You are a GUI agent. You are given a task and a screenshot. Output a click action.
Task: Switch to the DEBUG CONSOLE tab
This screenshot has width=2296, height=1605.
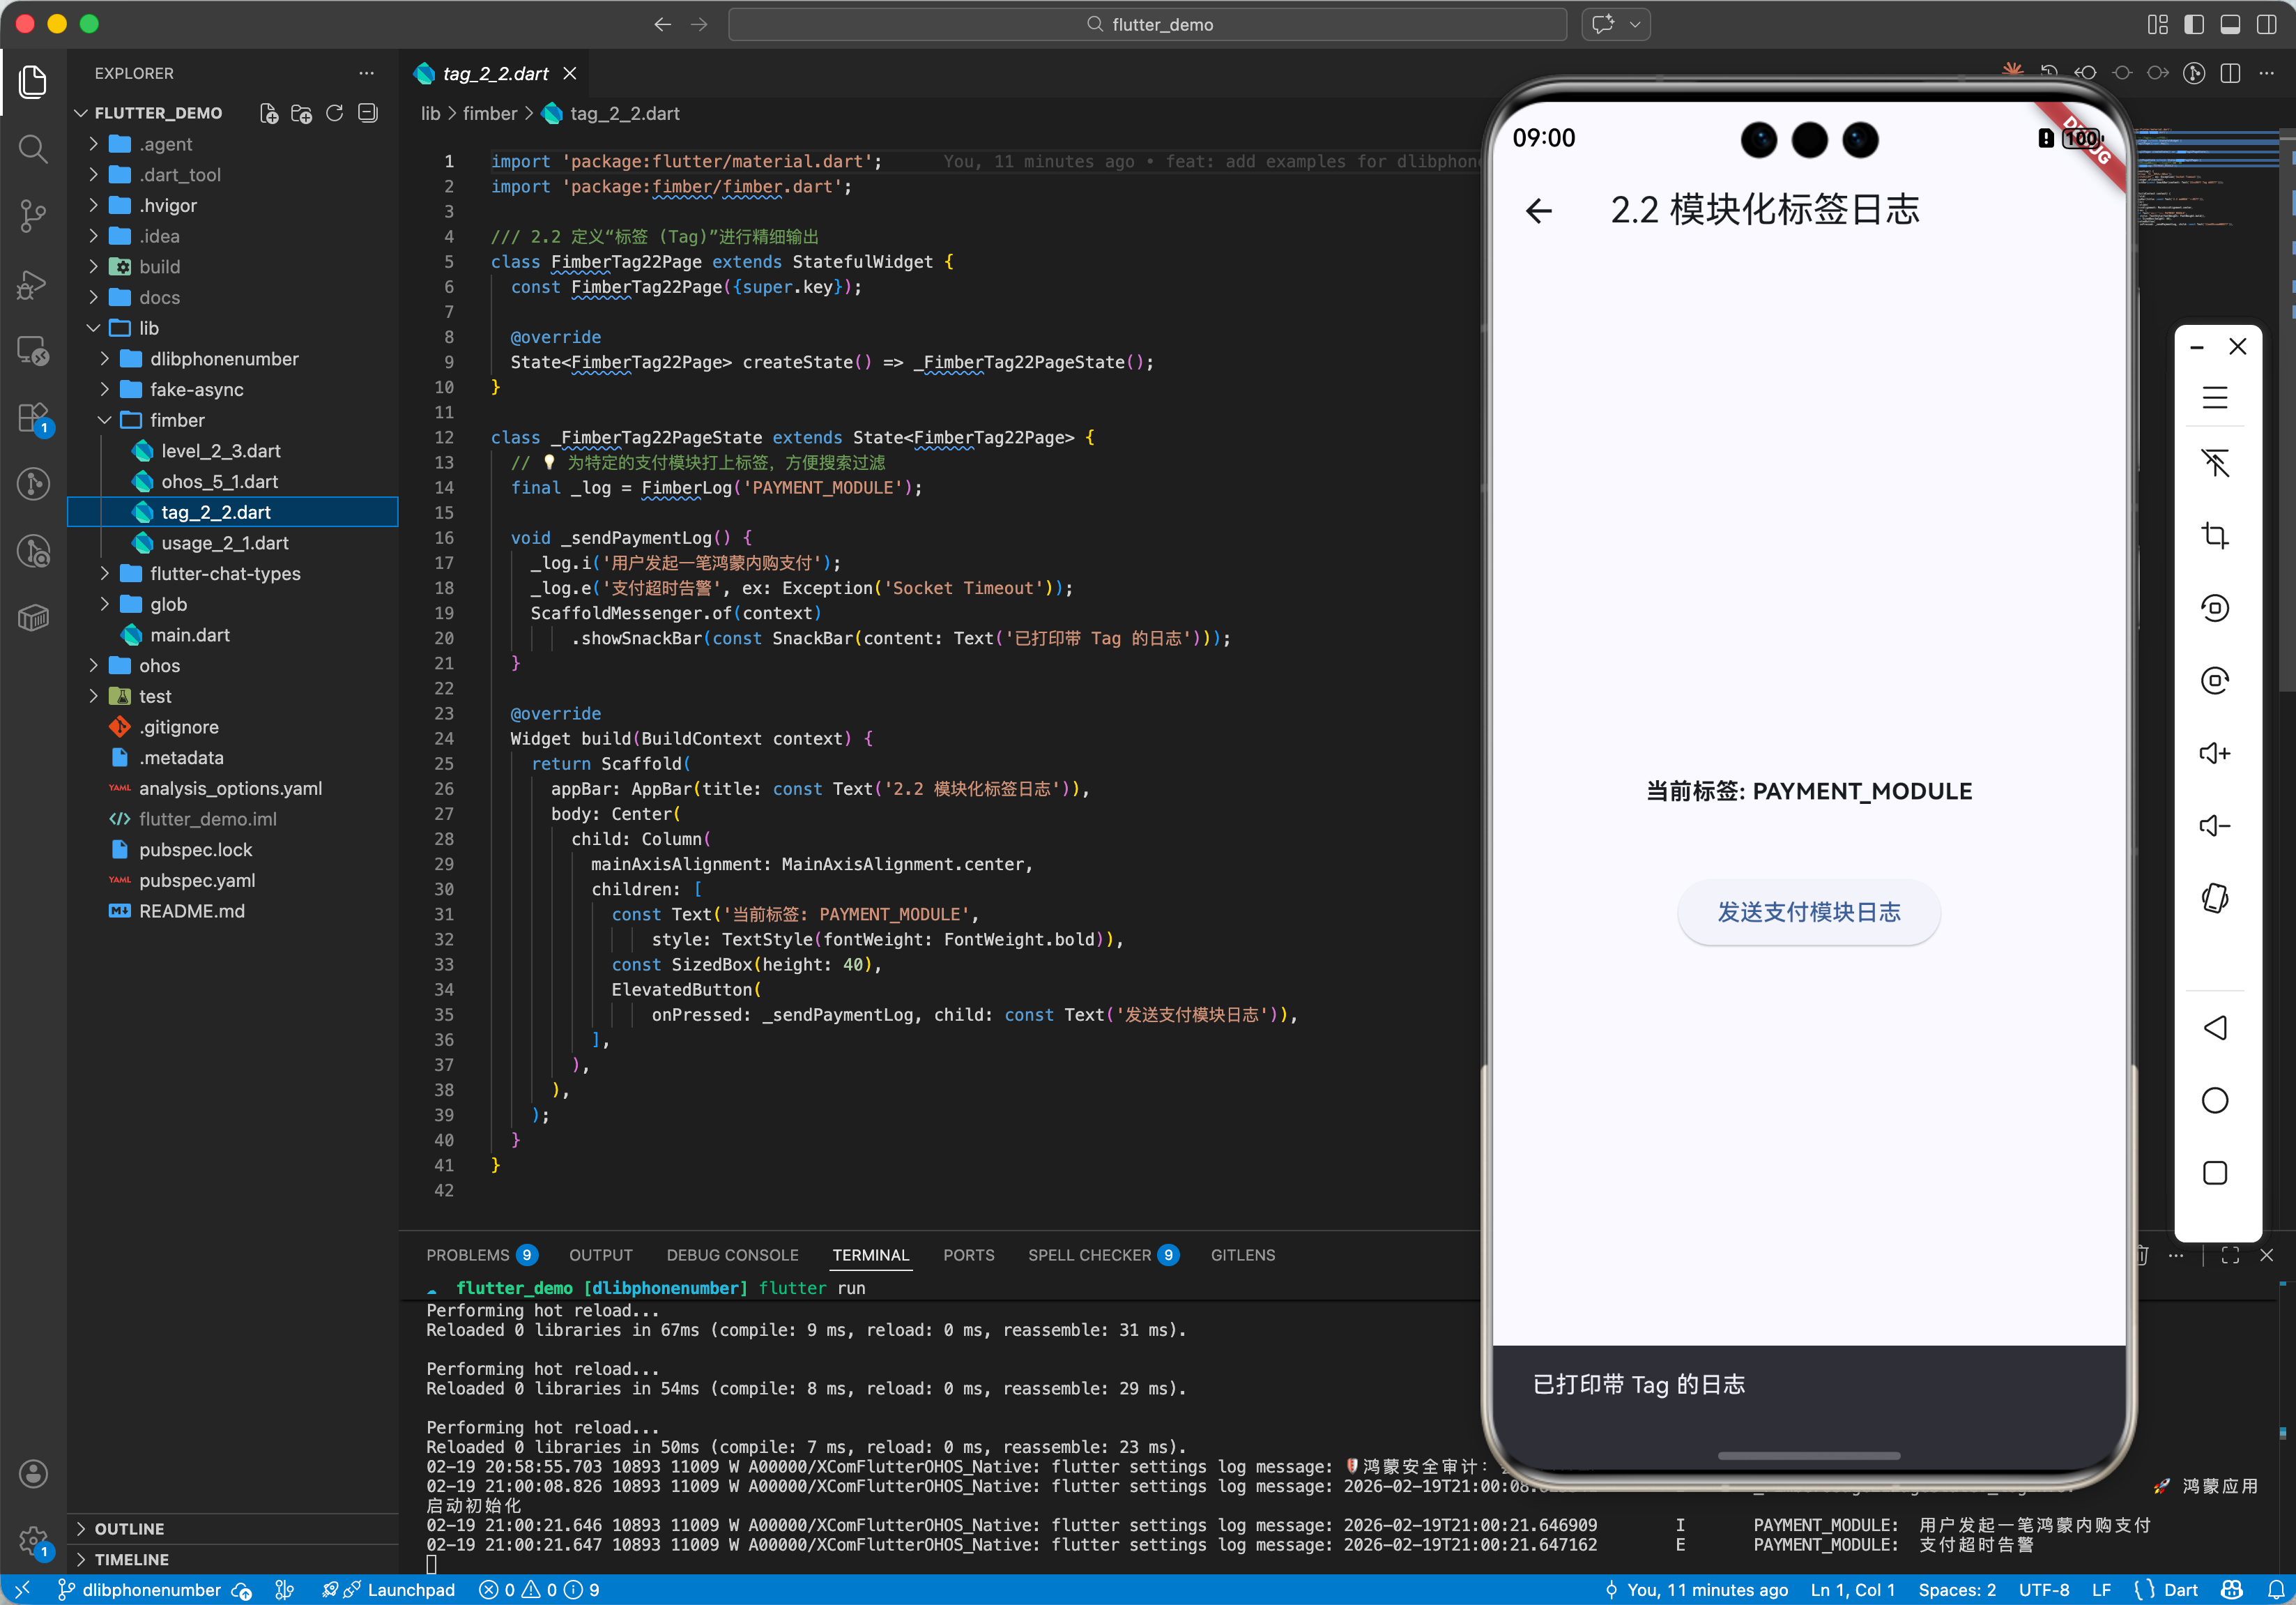[732, 1255]
